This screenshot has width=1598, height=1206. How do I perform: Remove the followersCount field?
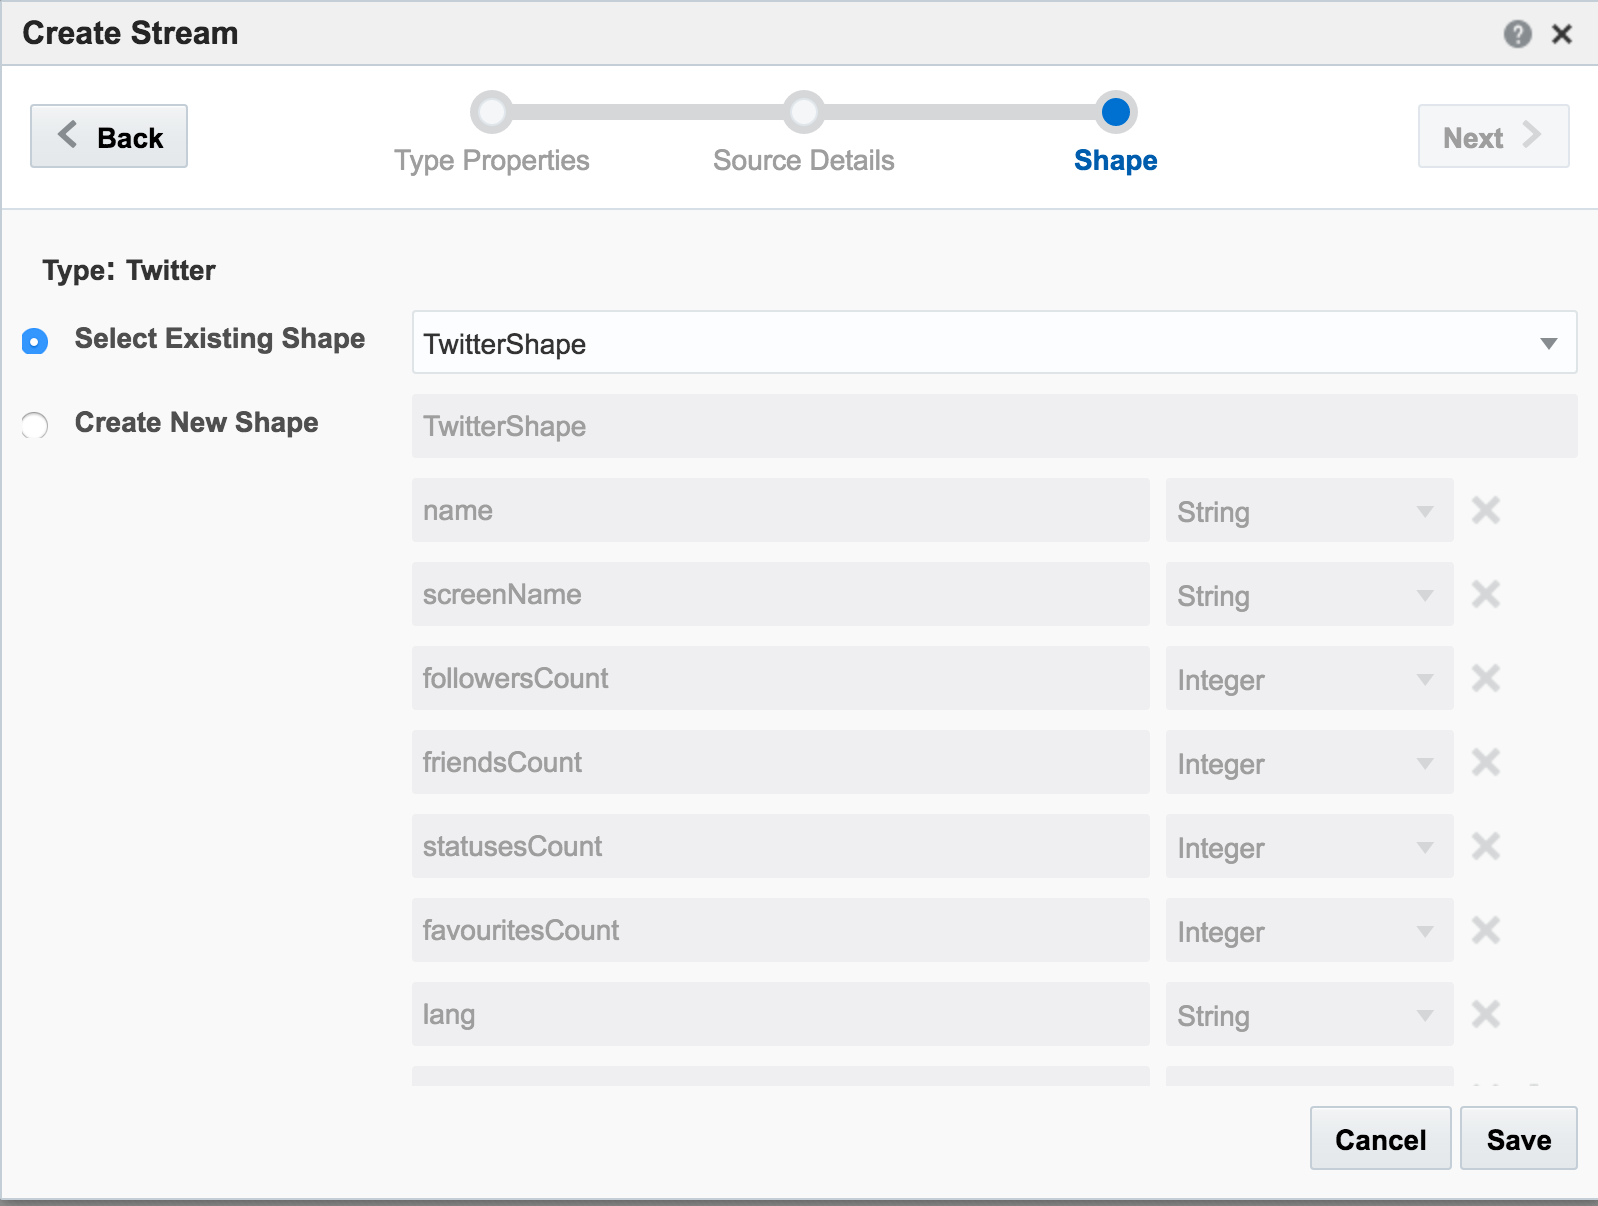(1485, 679)
